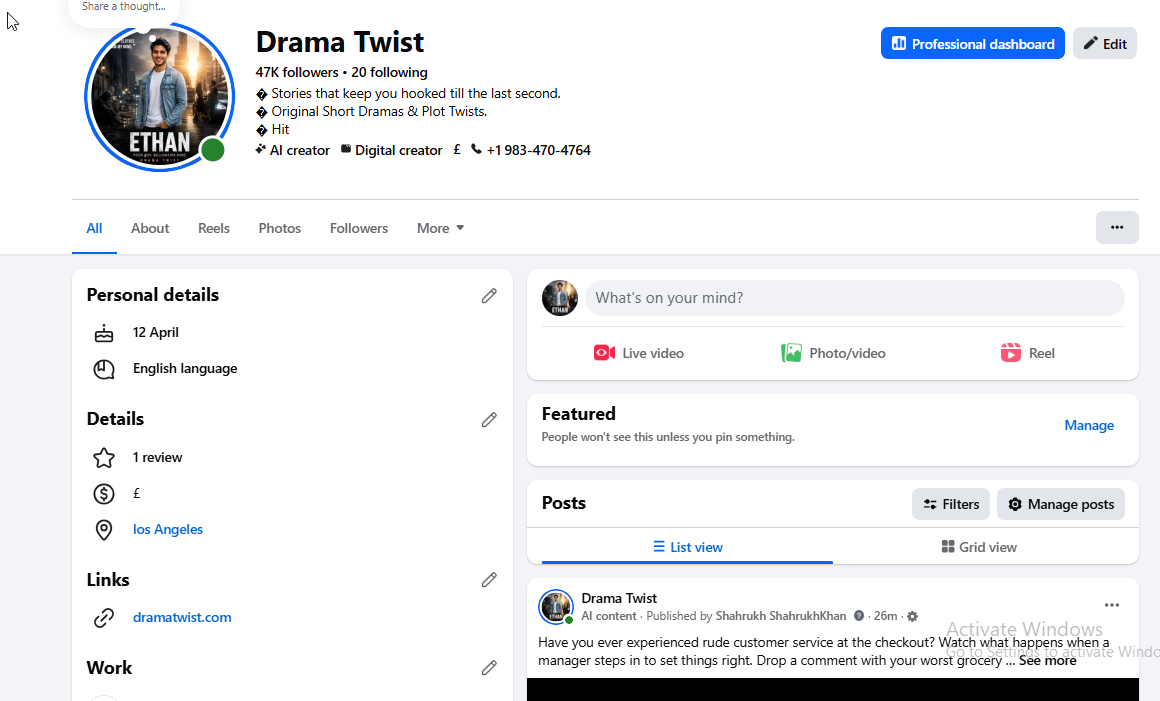Click Manage in Featured section

click(1089, 425)
